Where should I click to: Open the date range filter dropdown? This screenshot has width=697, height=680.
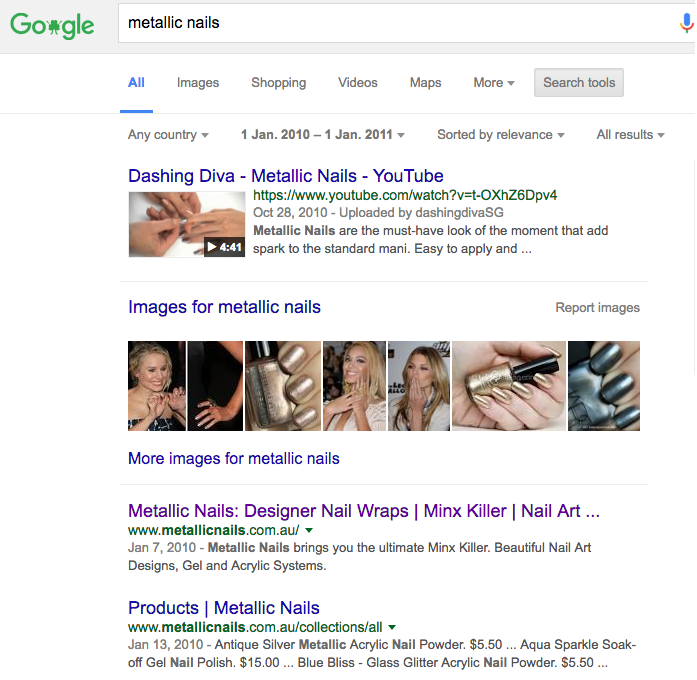323,135
